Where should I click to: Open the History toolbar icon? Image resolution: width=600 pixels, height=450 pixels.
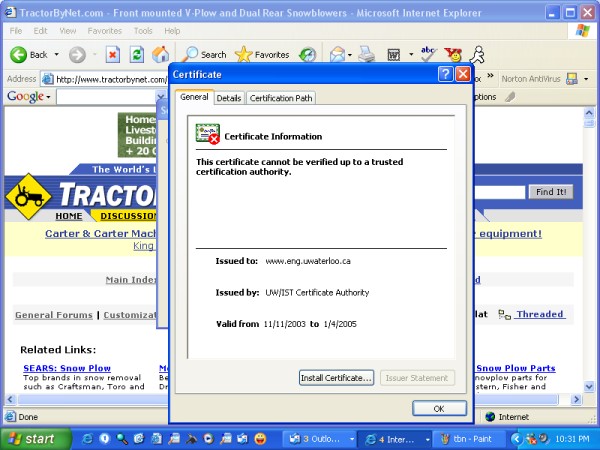click(307, 55)
